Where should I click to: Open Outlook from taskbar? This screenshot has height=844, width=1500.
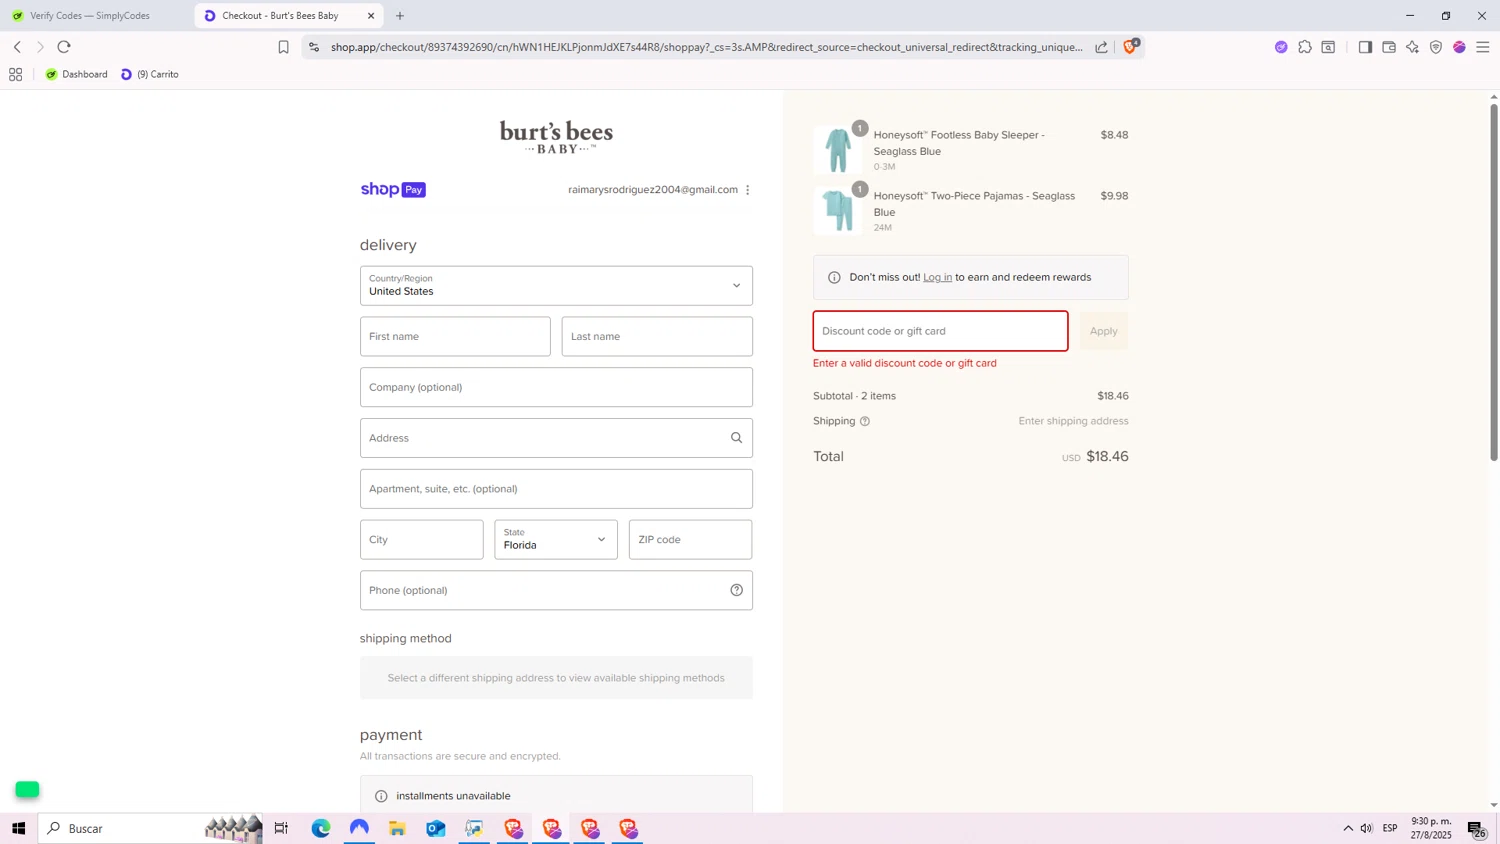click(436, 828)
